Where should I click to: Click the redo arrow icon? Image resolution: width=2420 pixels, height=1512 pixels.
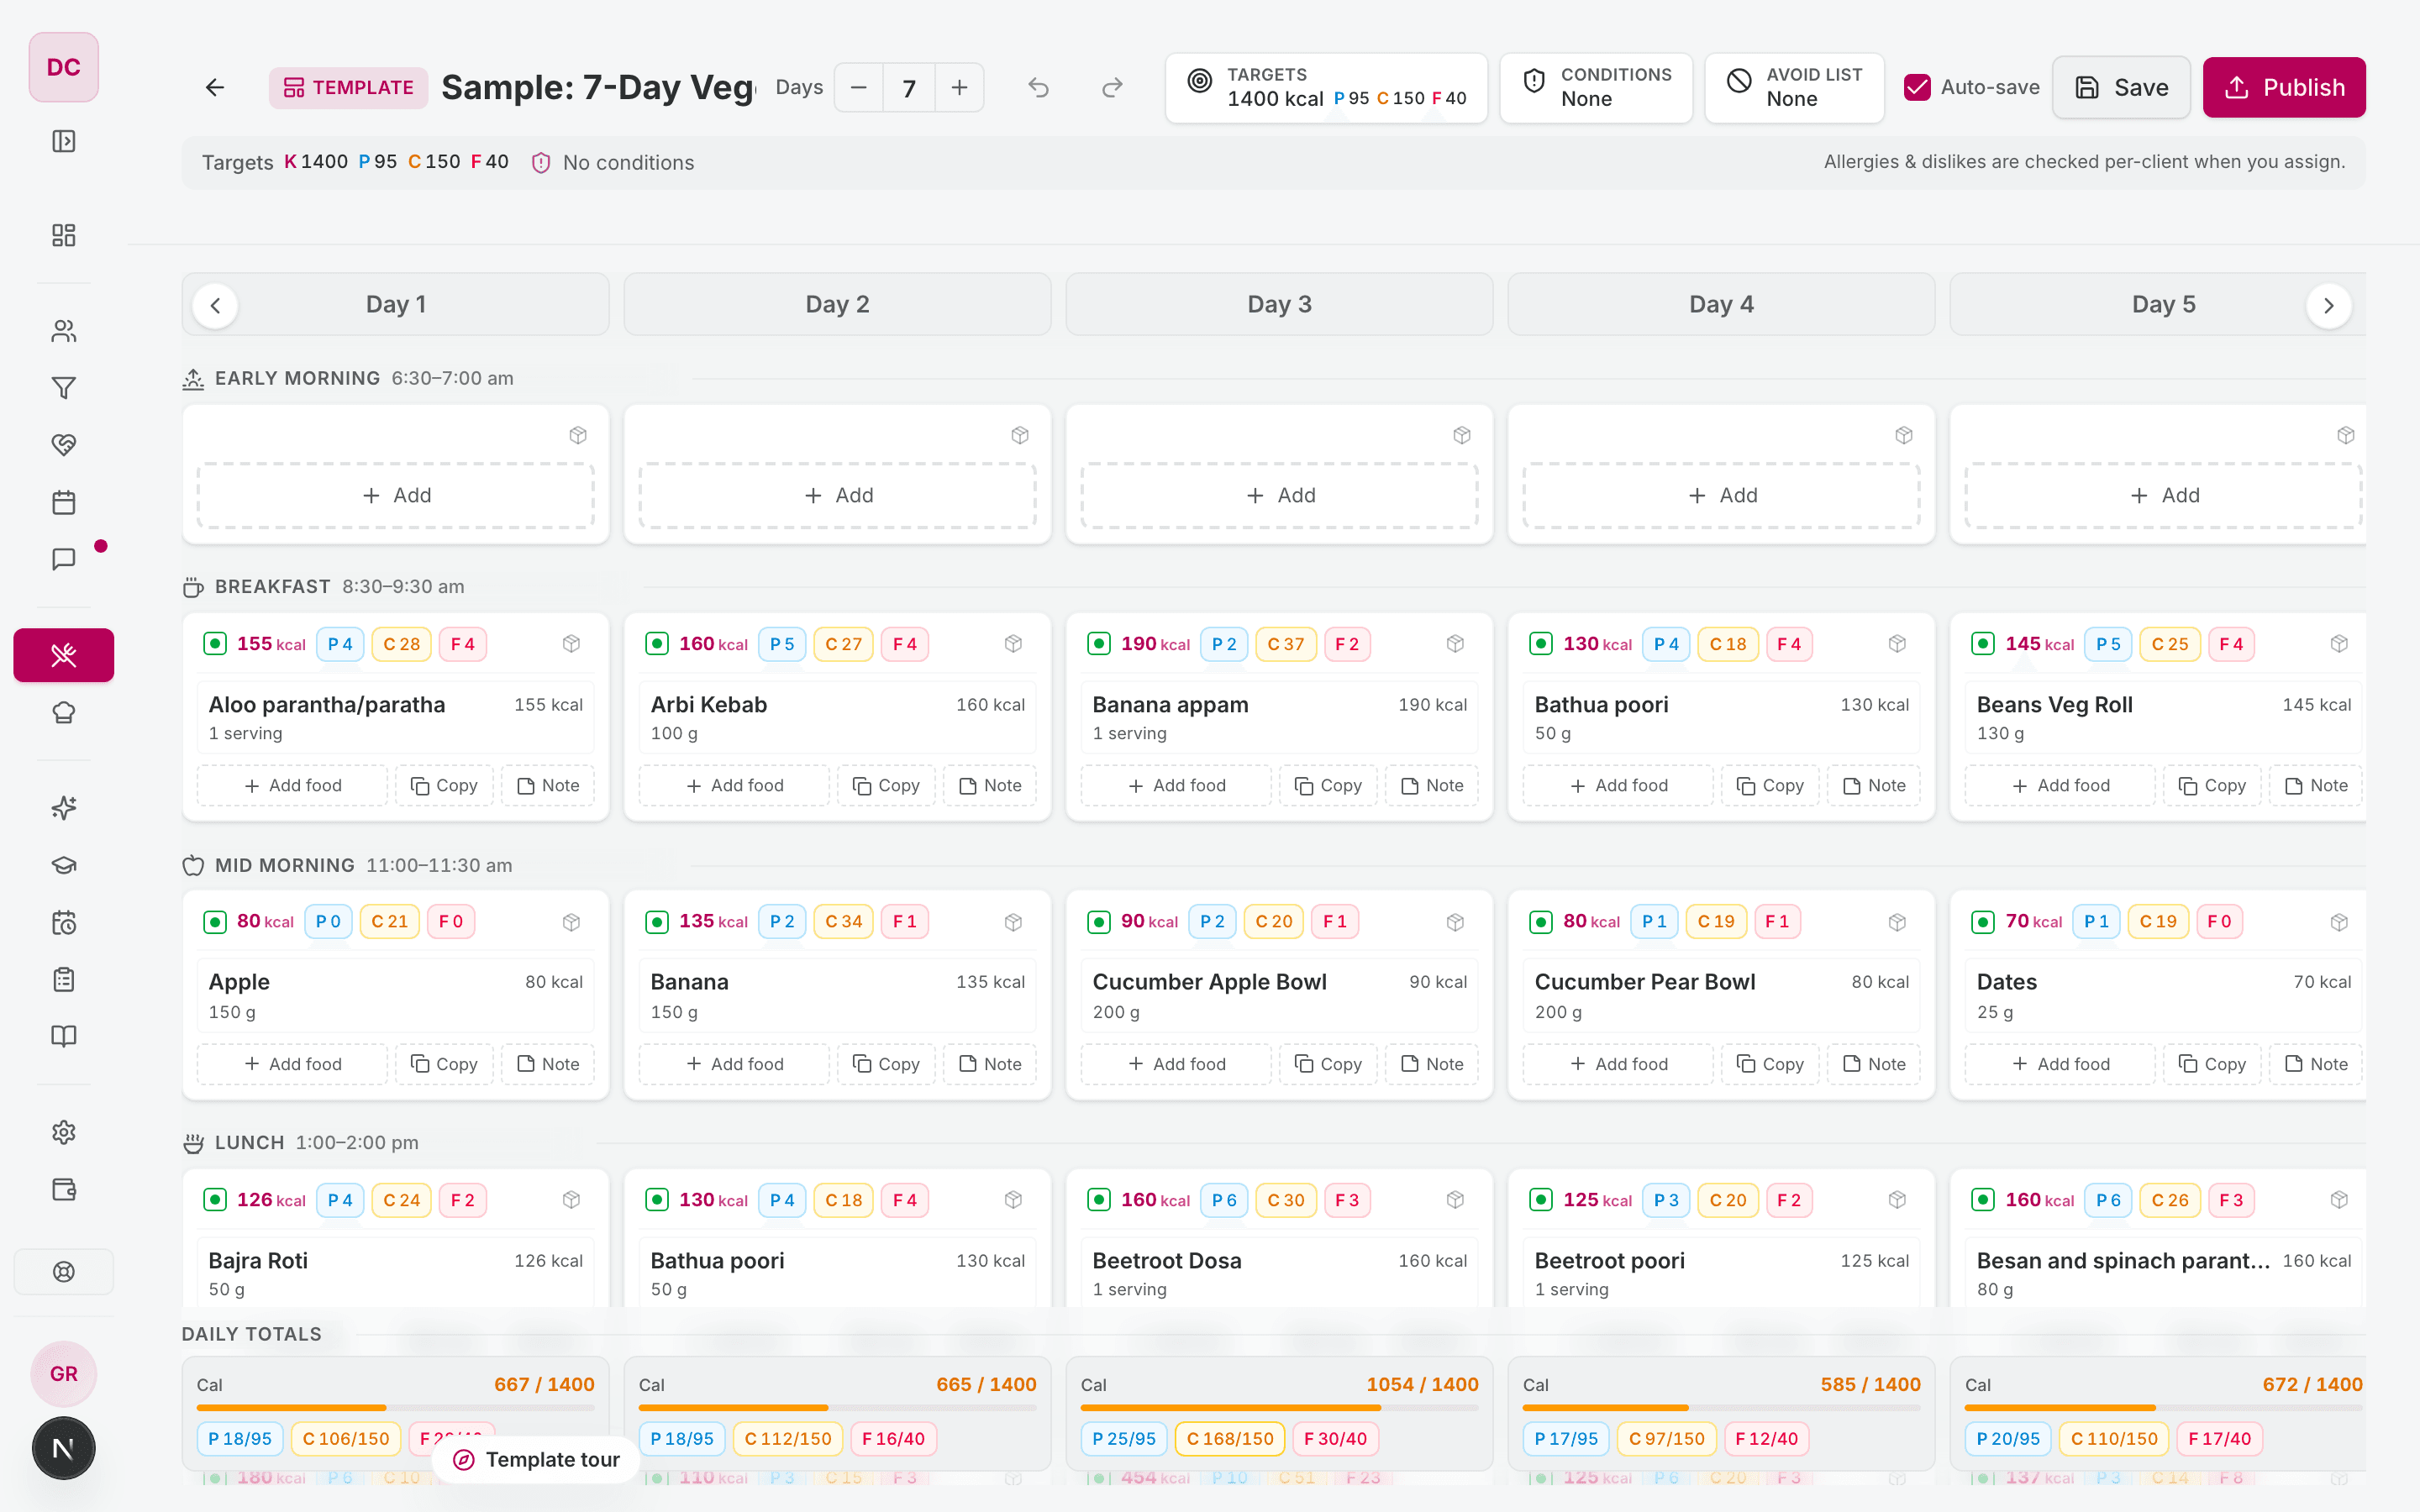1112,88
